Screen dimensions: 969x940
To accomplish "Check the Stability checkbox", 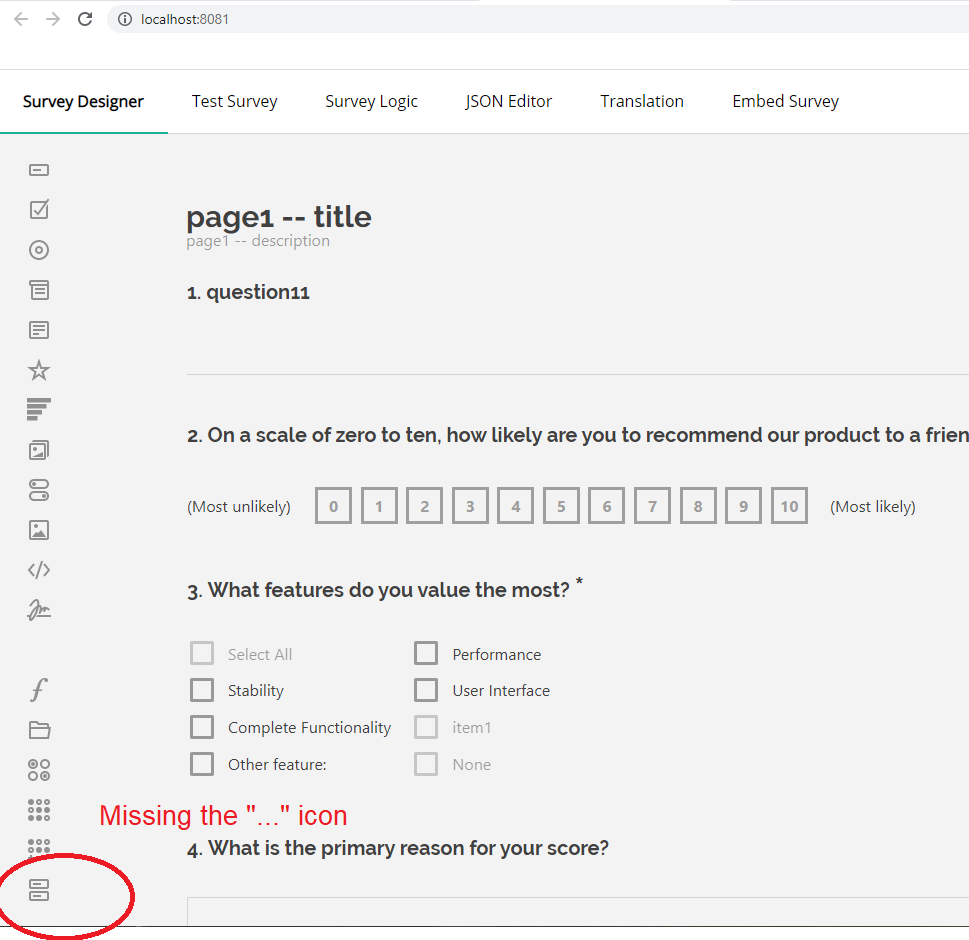I will click(202, 690).
